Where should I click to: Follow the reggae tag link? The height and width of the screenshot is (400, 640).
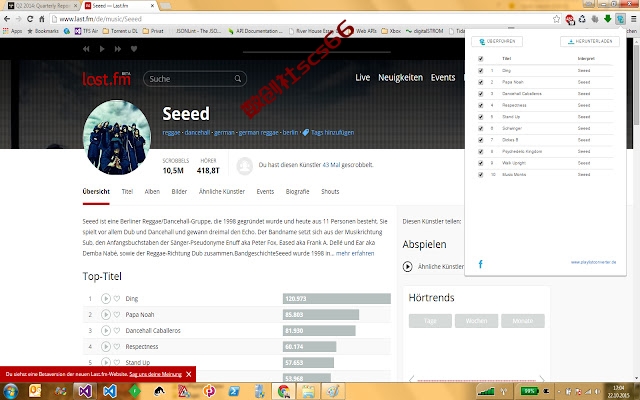(171, 132)
